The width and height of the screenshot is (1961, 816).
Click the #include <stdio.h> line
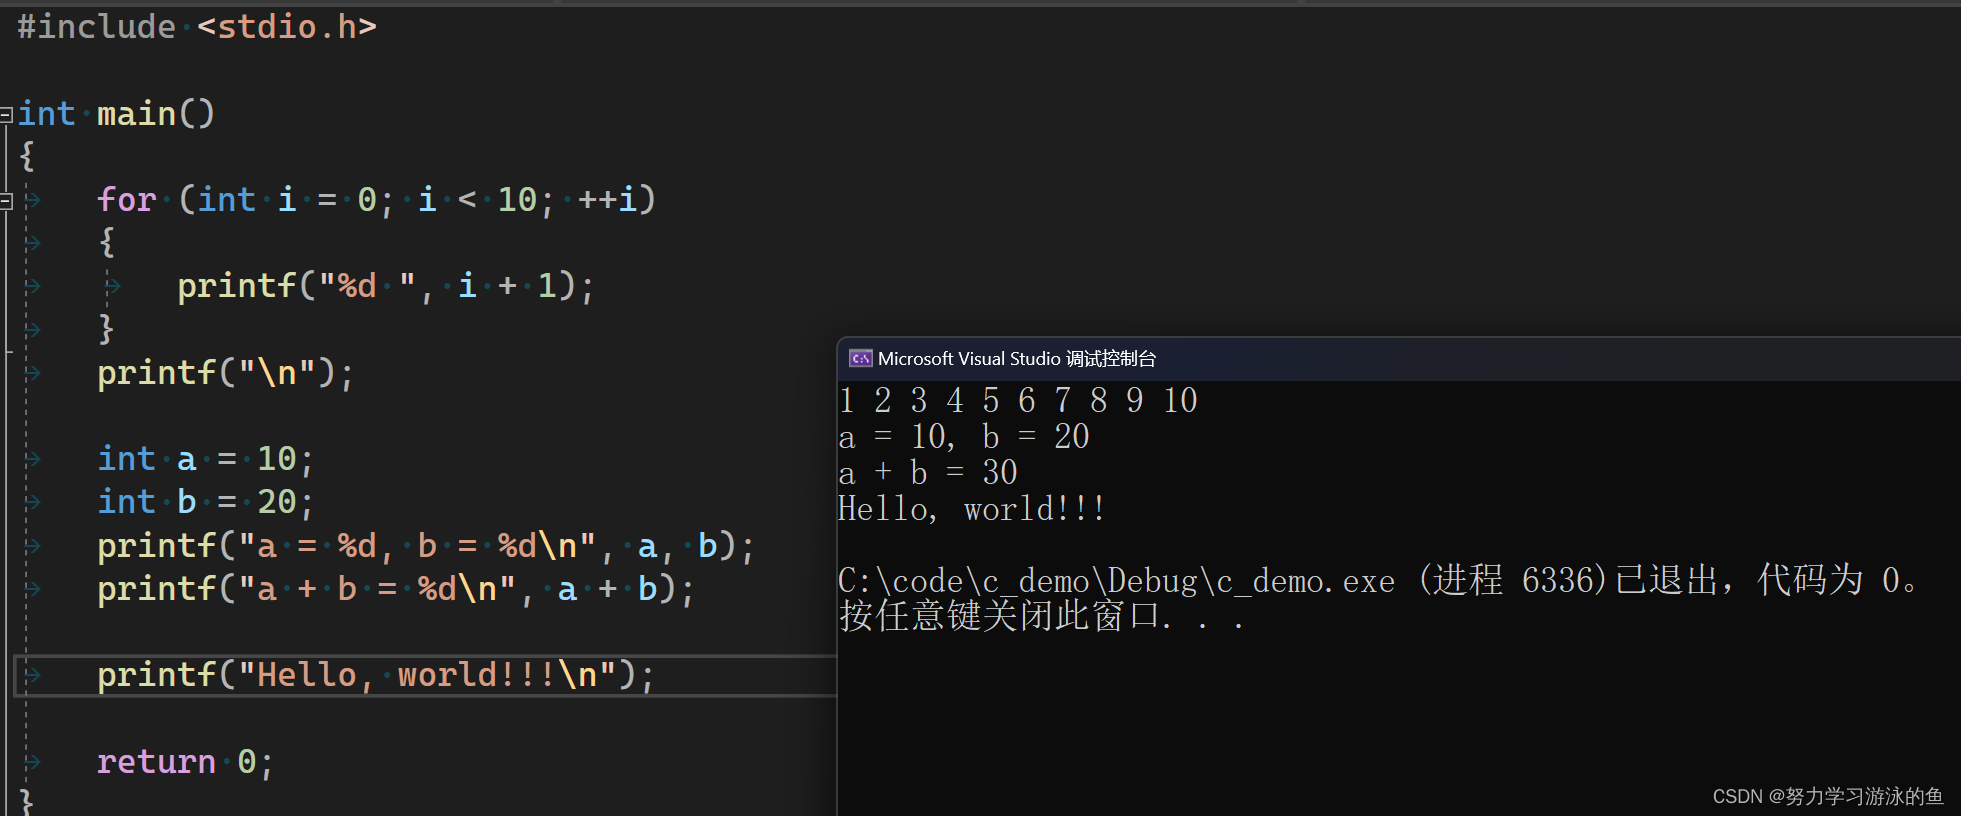pyautogui.click(x=197, y=27)
